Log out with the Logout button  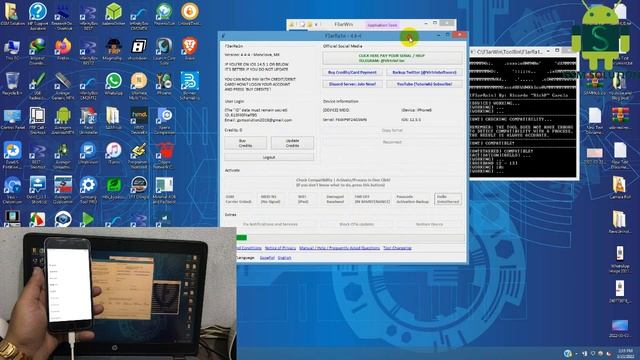tap(269, 157)
